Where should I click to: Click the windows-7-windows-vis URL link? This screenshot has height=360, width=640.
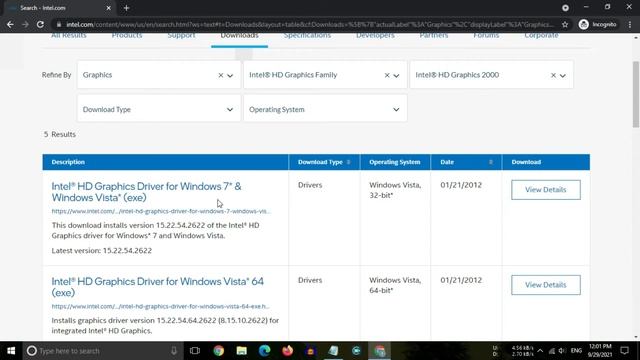(161, 211)
